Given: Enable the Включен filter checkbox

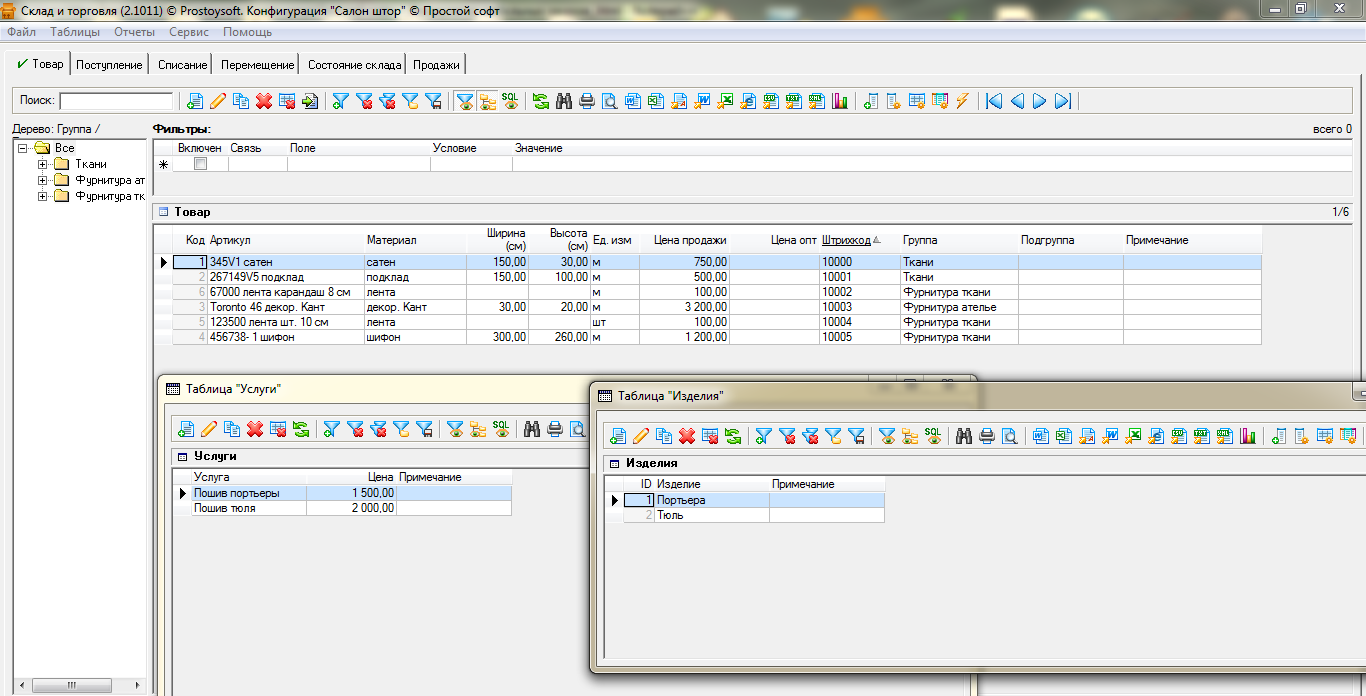Looking at the screenshot, I should coord(200,164).
